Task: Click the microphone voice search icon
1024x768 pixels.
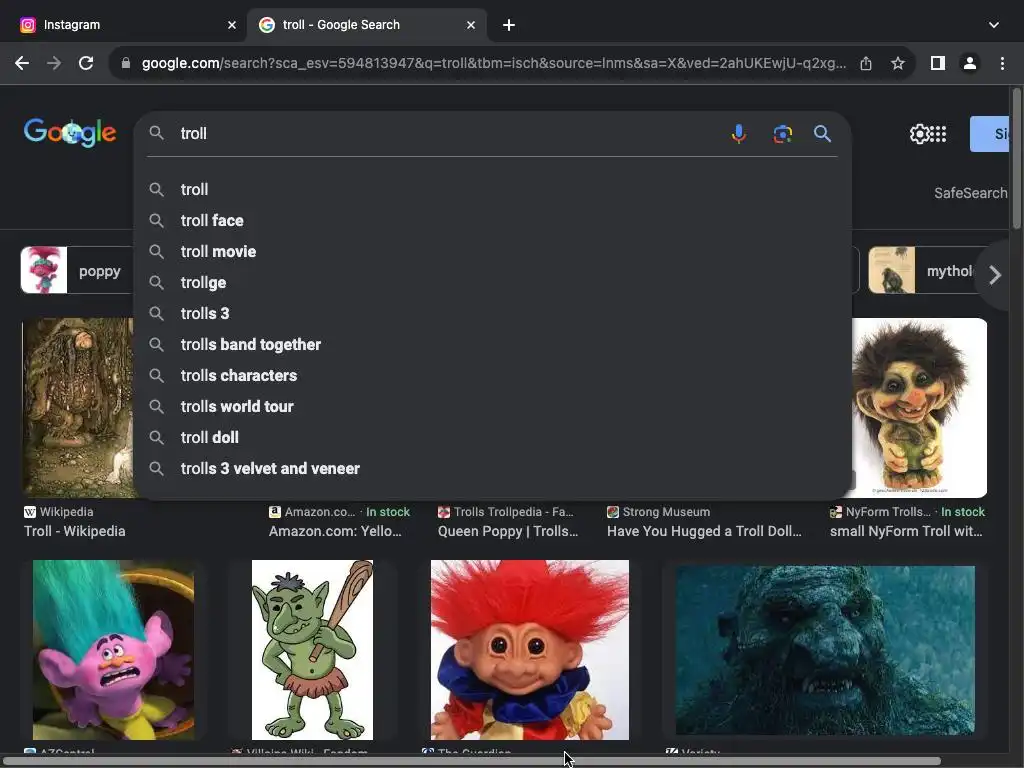Action: click(739, 134)
